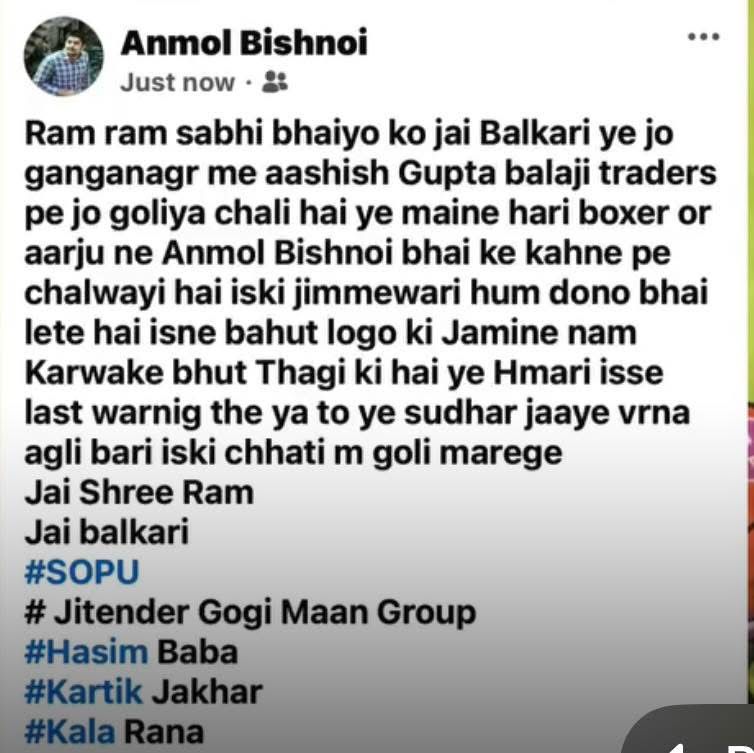Tap the dark rounded button at bottom-right corner
Viewport: 754px width, 753px height.
pos(689,729)
